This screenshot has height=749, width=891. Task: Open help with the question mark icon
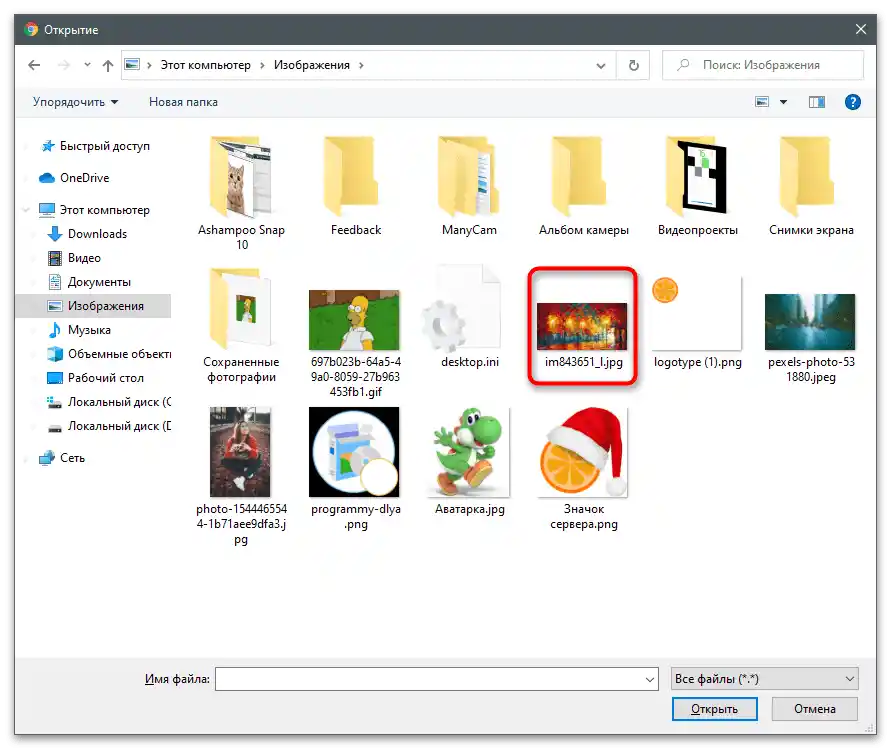click(852, 102)
